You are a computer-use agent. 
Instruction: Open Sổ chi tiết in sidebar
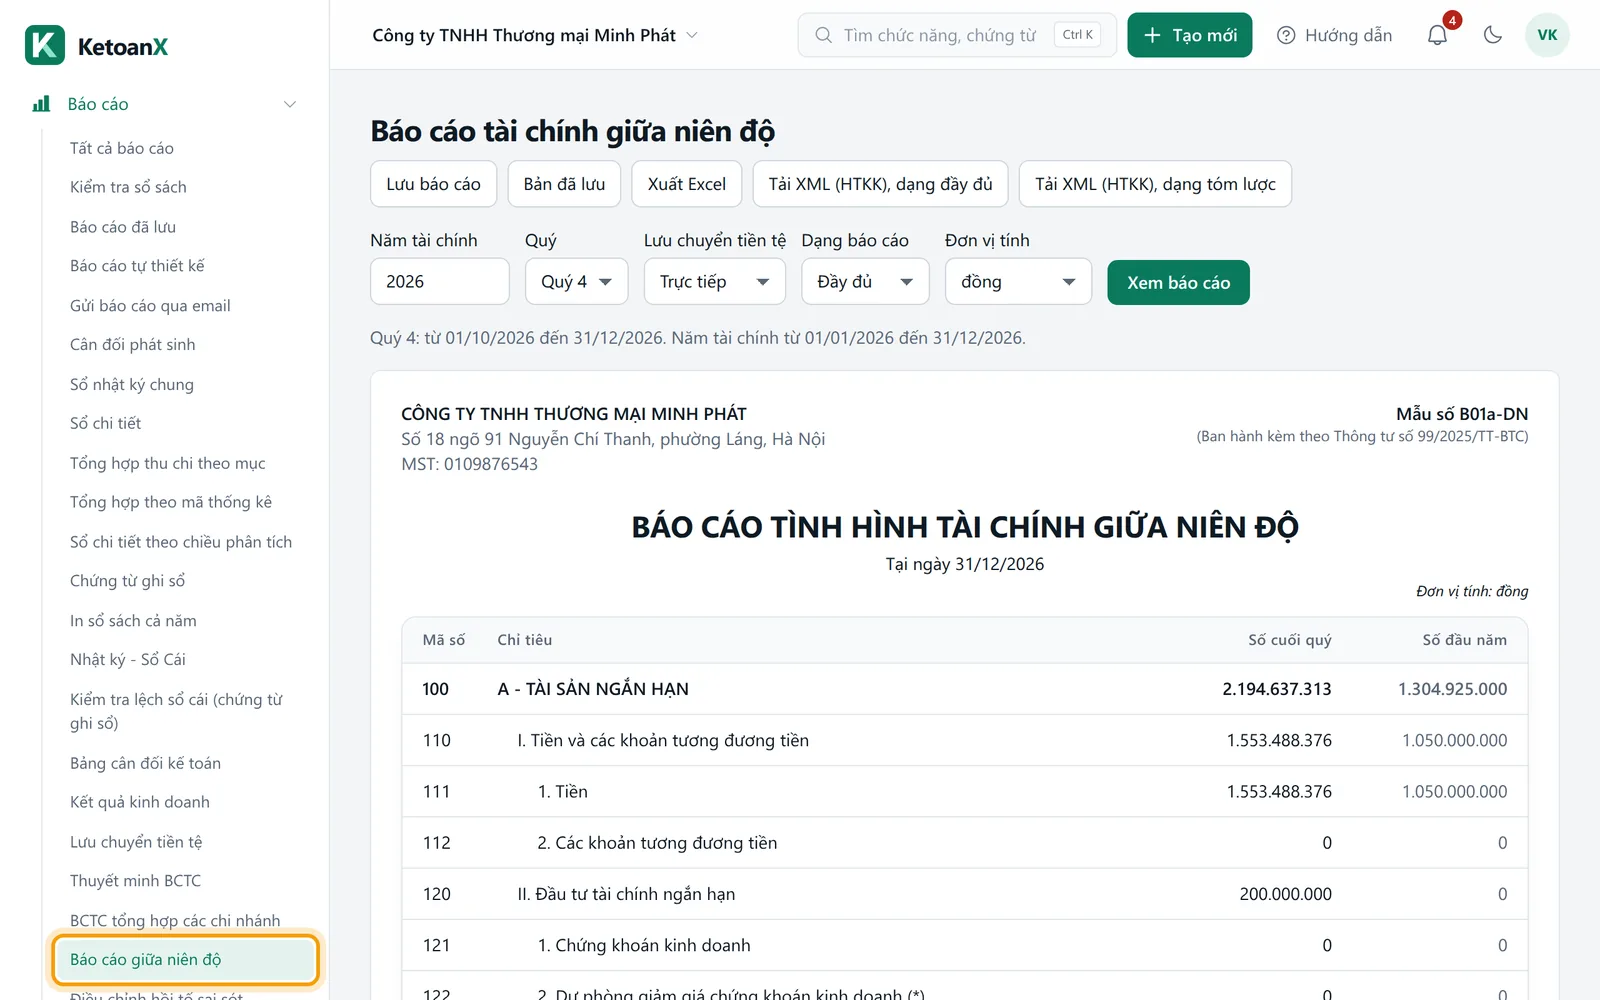106,423
